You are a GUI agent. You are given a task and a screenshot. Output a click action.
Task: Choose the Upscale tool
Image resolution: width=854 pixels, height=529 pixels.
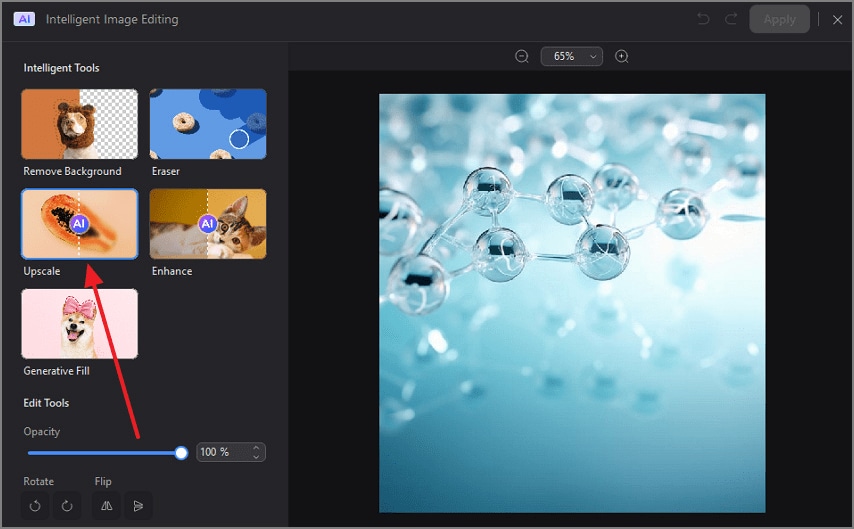click(x=80, y=224)
